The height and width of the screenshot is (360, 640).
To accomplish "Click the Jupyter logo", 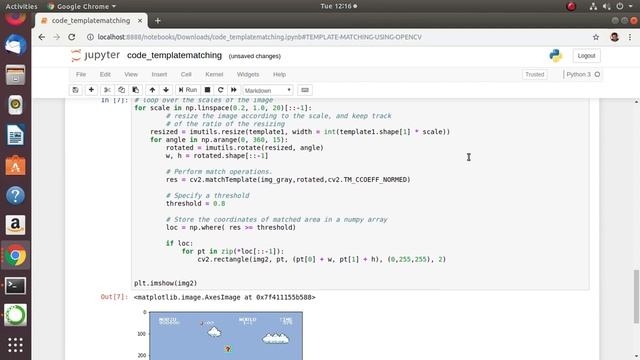I will [x=96, y=55].
